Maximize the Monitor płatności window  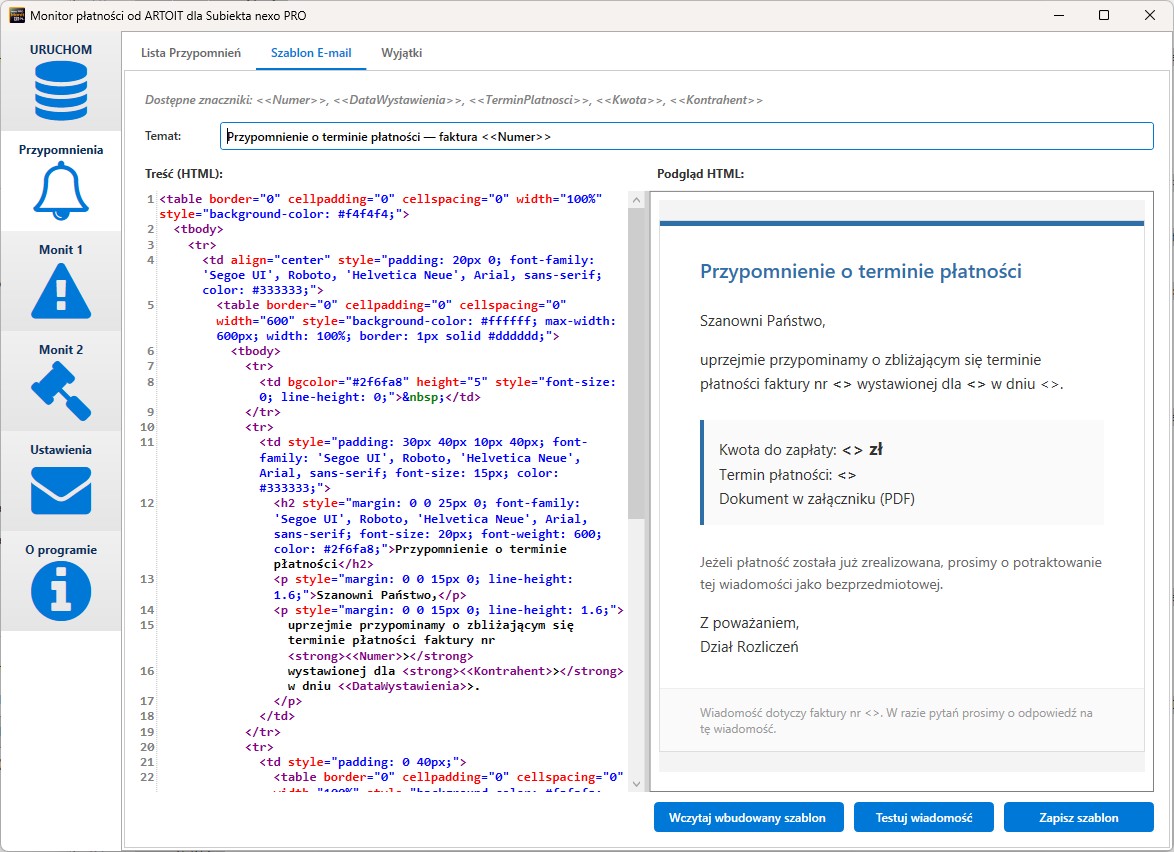pyautogui.click(x=1104, y=15)
